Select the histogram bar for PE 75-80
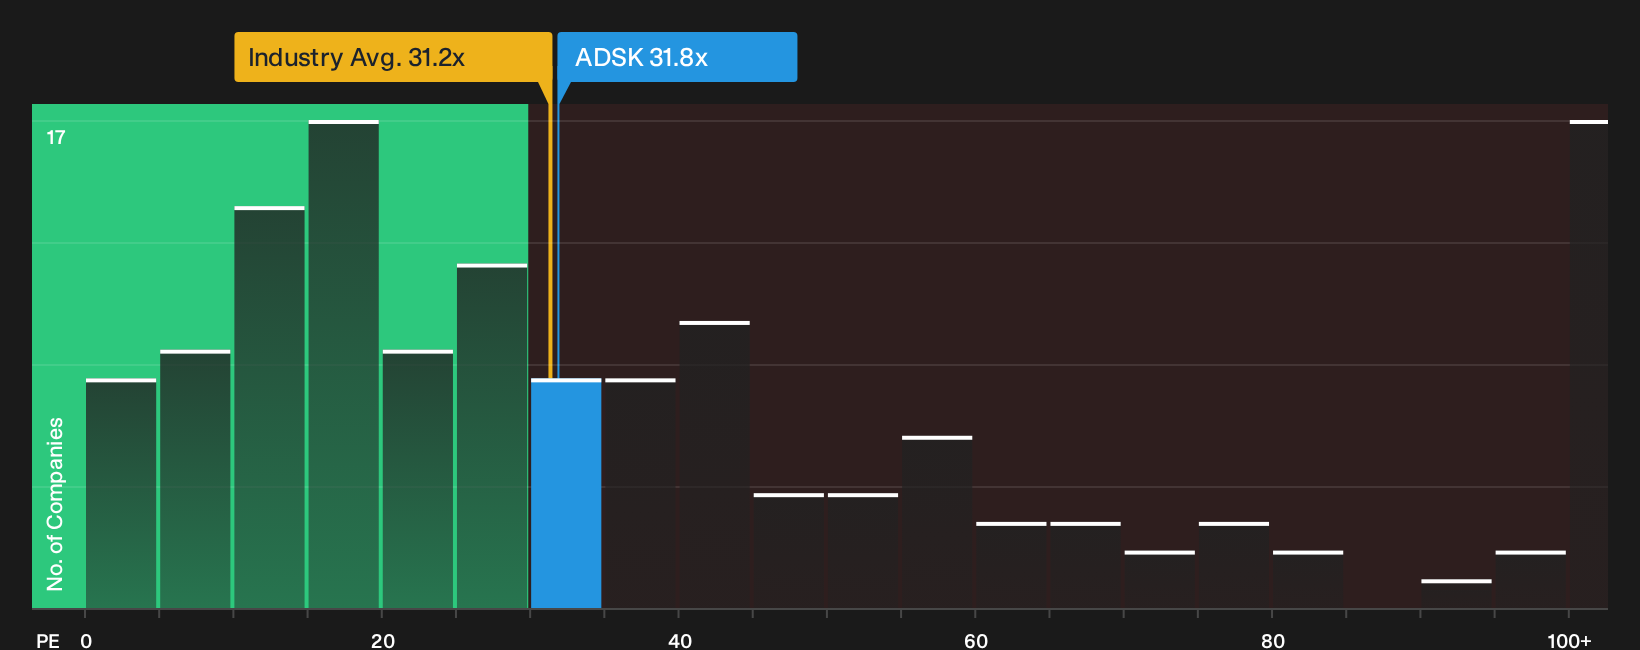Screen dimensions: 1640x650 (1234, 566)
